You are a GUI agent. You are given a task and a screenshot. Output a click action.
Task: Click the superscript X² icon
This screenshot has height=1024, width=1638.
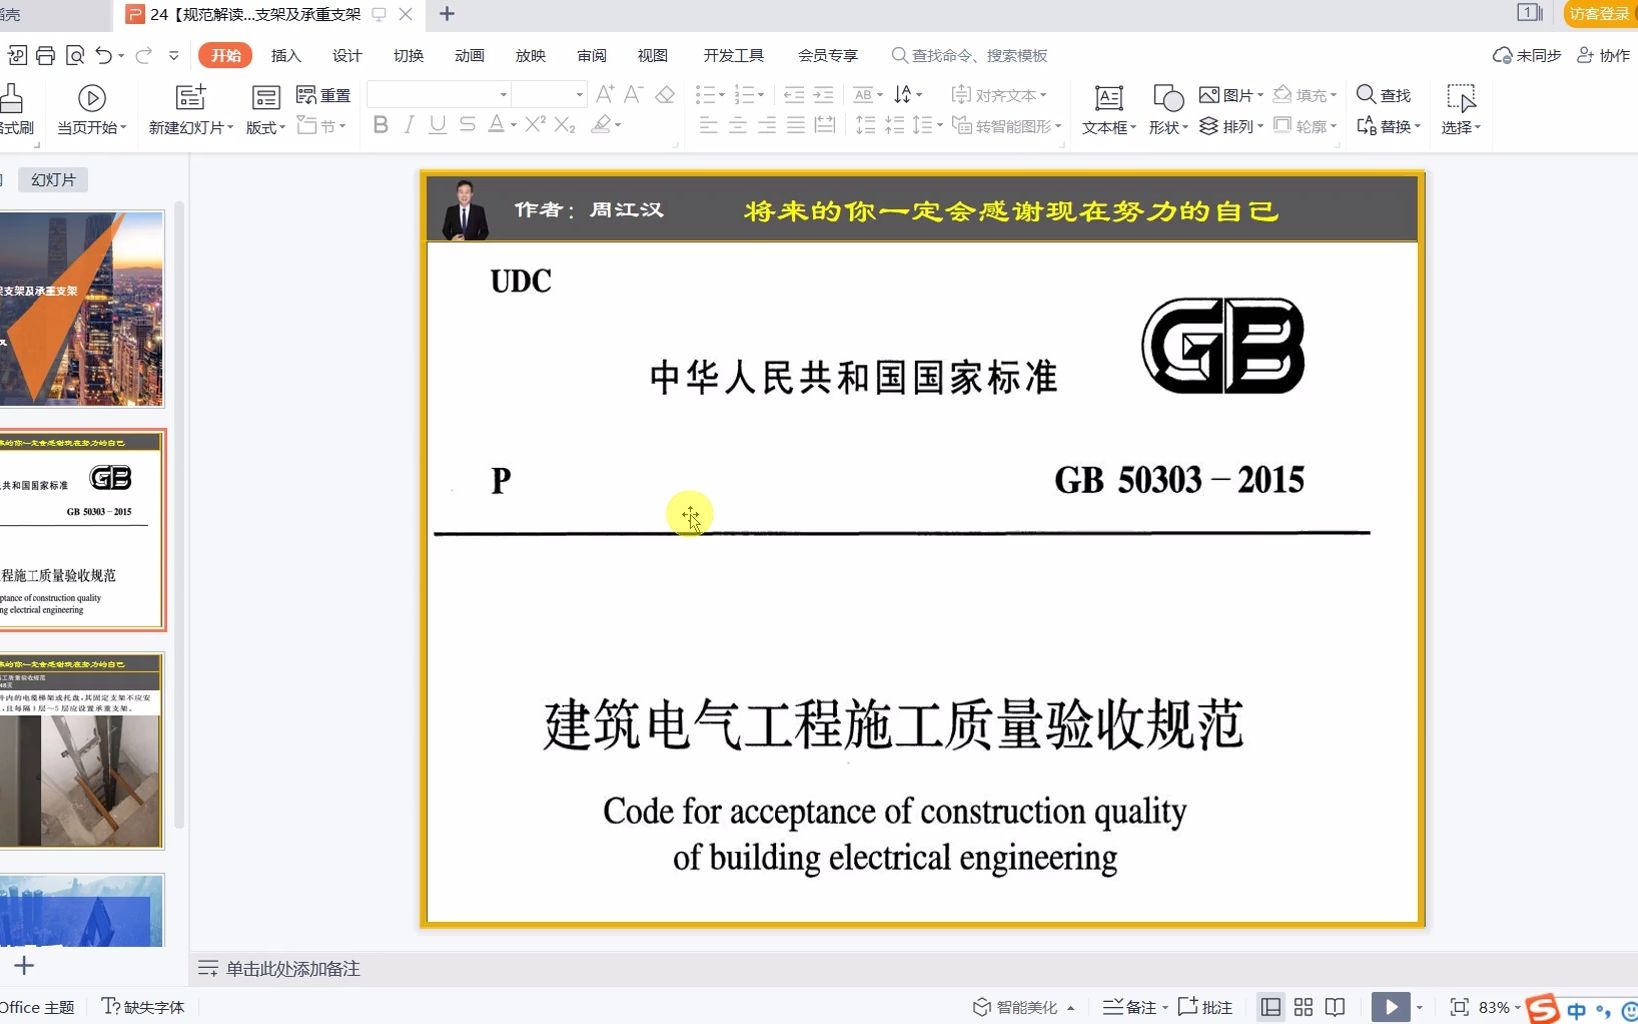tap(535, 124)
